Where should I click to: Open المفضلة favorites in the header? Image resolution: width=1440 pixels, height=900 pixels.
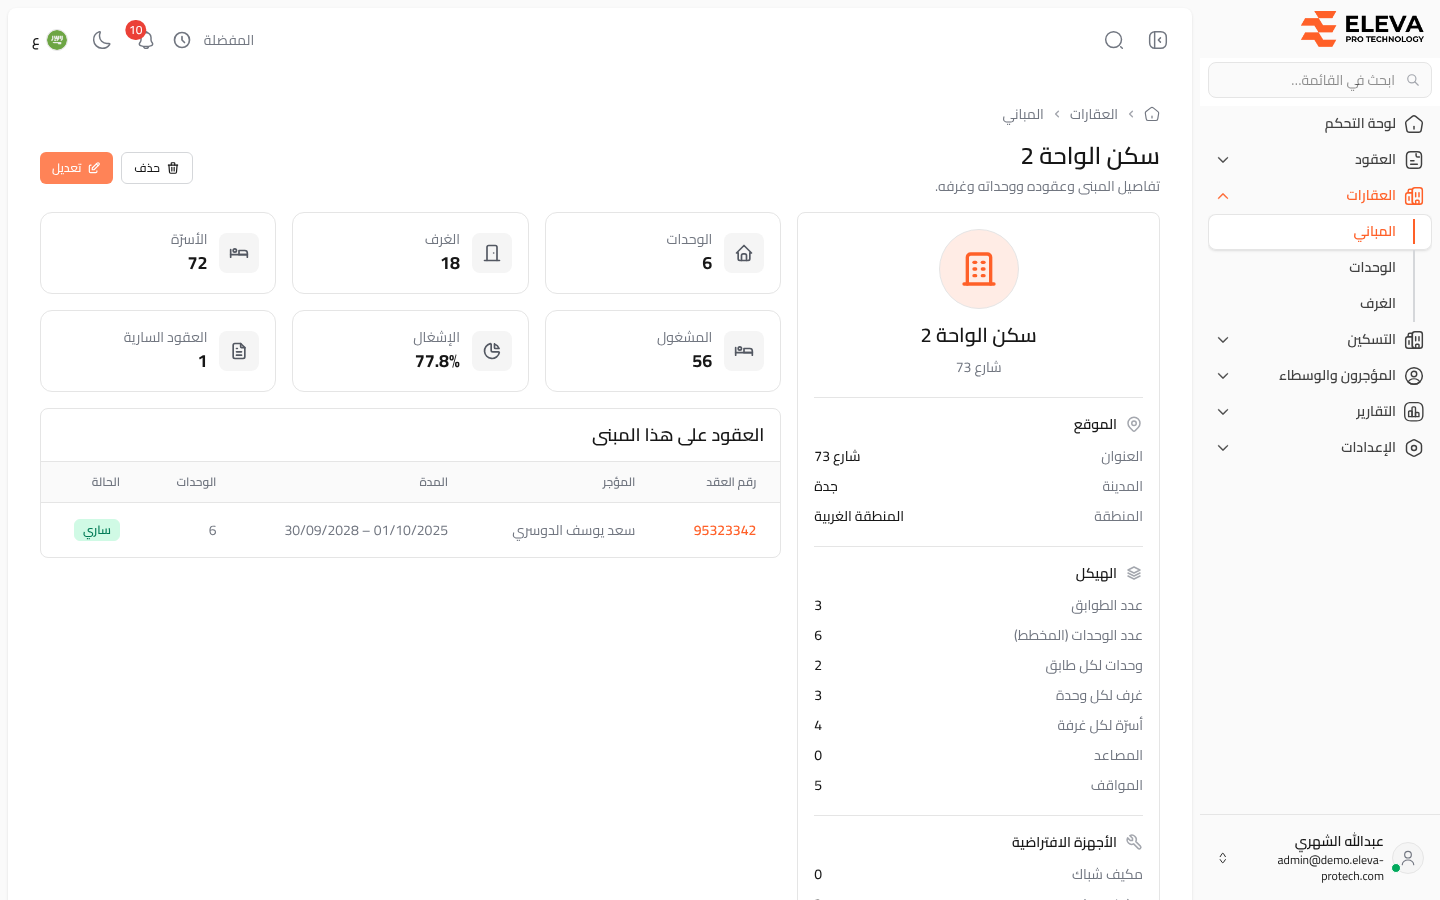click(x=229, y=40)
